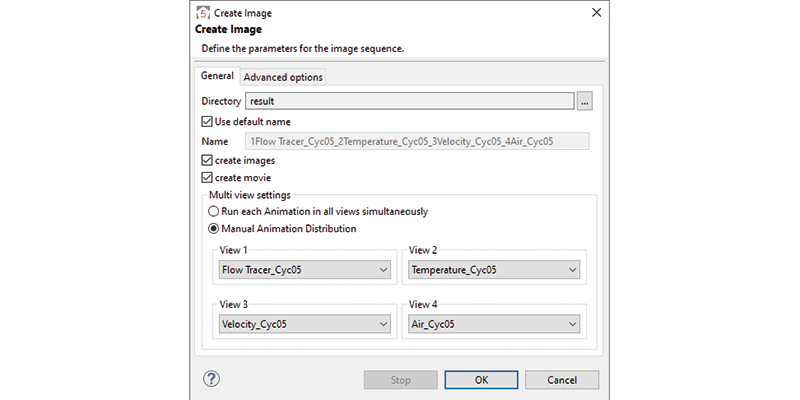Open View 4 Air_Cyc05 dropdown

(494, 324)
